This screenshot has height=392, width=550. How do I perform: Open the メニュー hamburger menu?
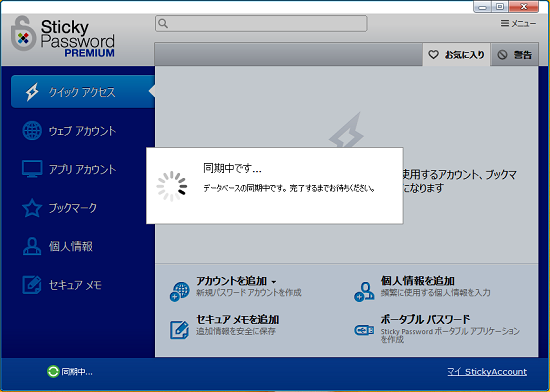[x=518, y=23]
